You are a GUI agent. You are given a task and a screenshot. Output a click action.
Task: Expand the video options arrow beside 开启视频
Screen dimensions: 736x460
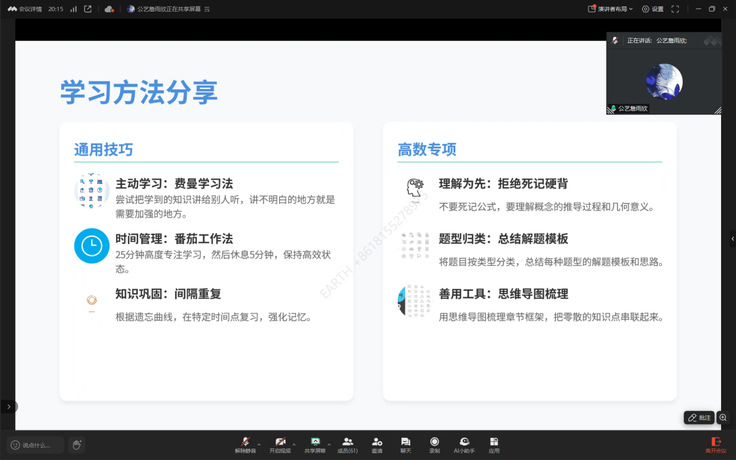pyautogui.click(x=295, y=441)
